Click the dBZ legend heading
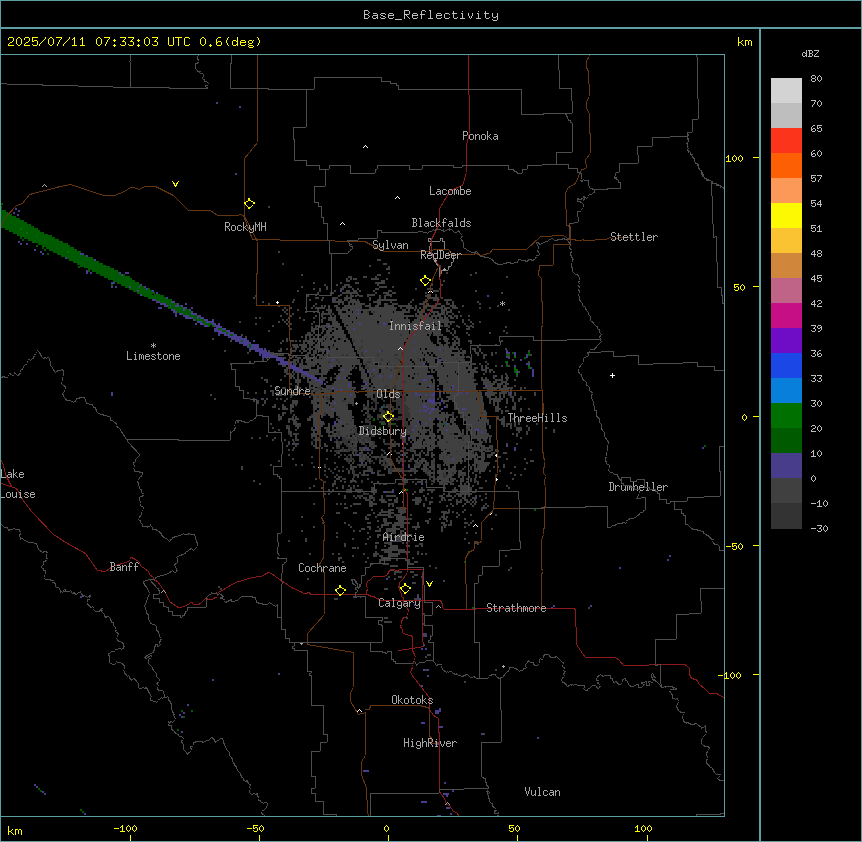Viewport: 862px width, 842px height. pos(810,53)
